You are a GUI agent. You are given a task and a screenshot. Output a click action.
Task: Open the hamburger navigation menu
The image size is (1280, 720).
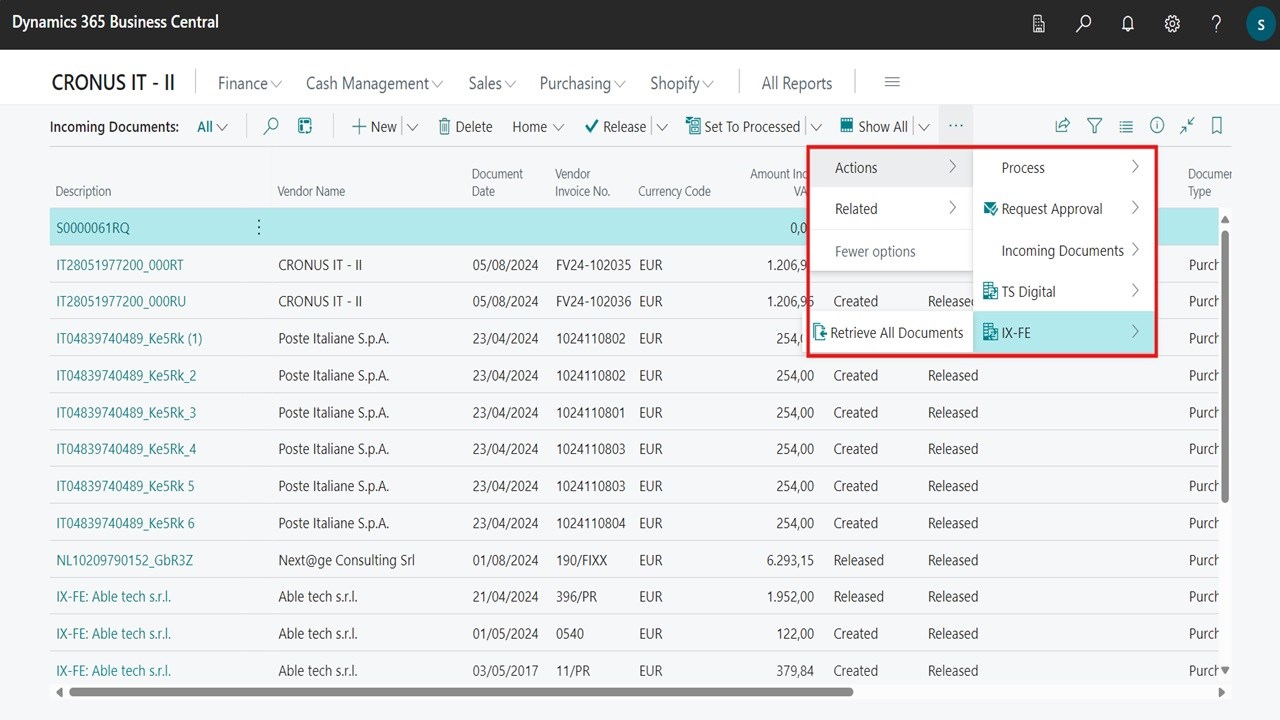(x=893, y=82)
